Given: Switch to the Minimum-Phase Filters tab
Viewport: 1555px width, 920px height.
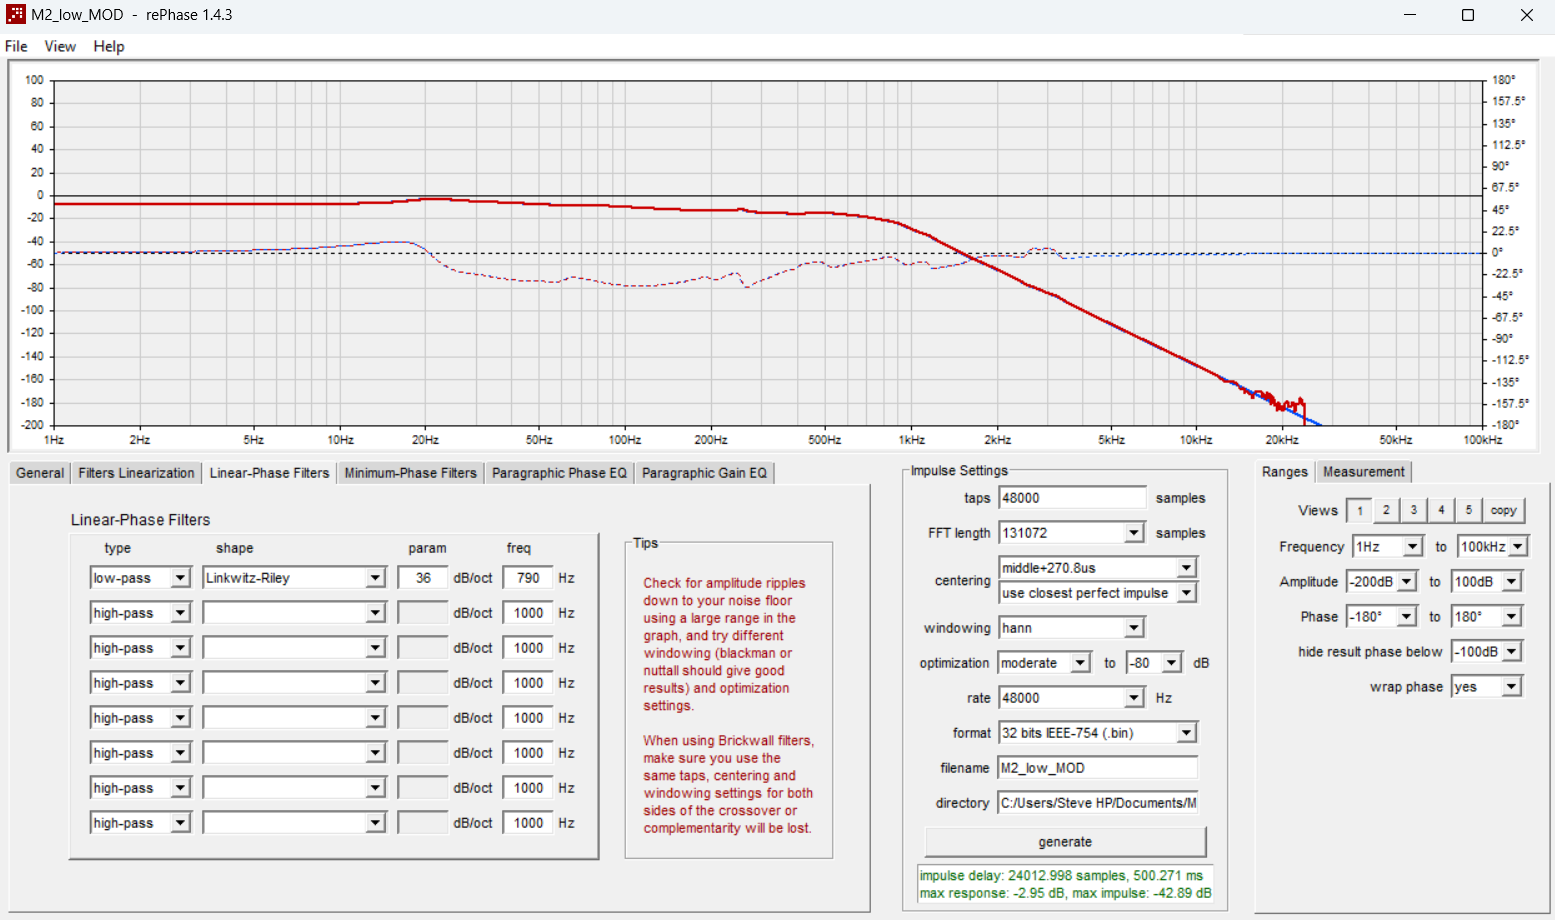Looking at the screenshot, I should (x=410, y=472).
